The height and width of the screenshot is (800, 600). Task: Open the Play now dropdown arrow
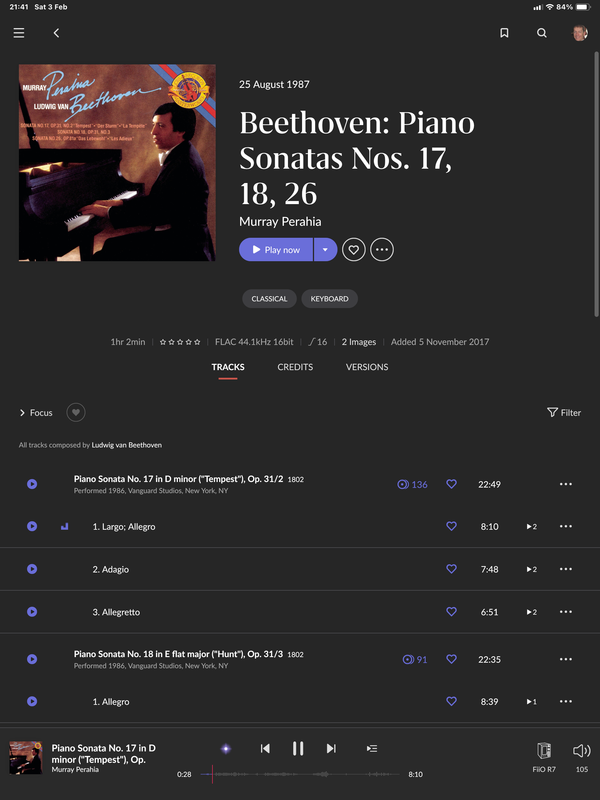(326, 249)
